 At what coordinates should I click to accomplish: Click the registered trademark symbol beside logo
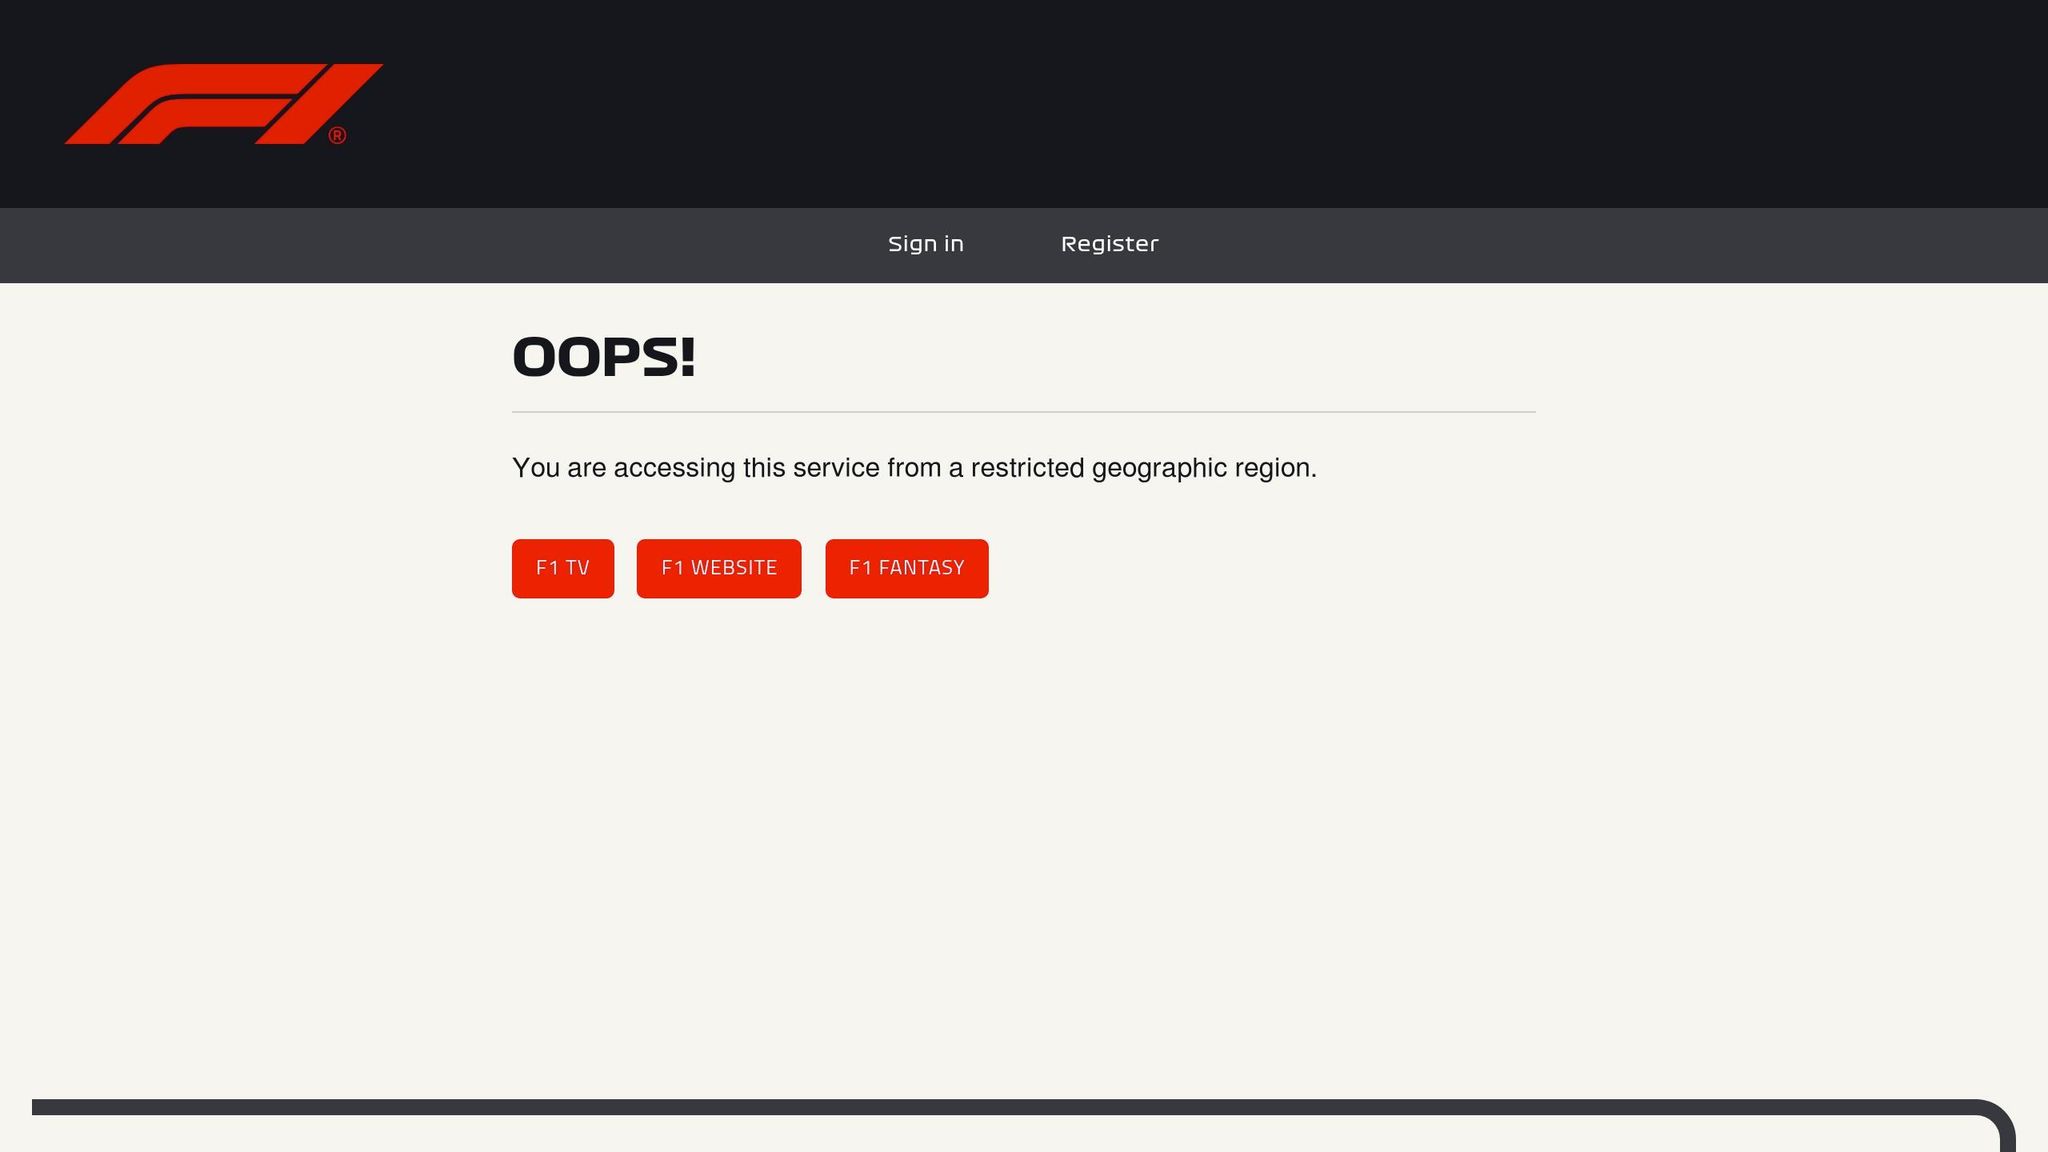pos(337,135)
